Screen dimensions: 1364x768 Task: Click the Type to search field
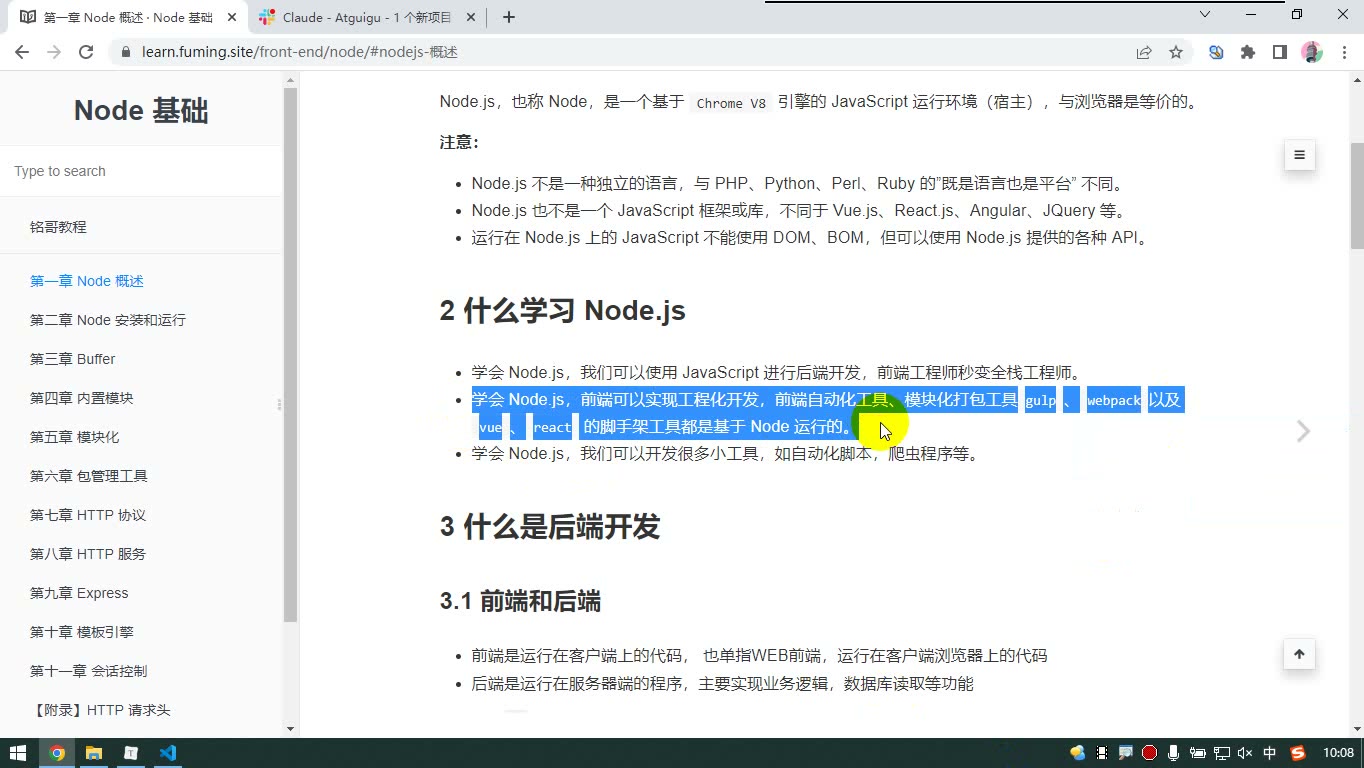click(x=141, y=171)
